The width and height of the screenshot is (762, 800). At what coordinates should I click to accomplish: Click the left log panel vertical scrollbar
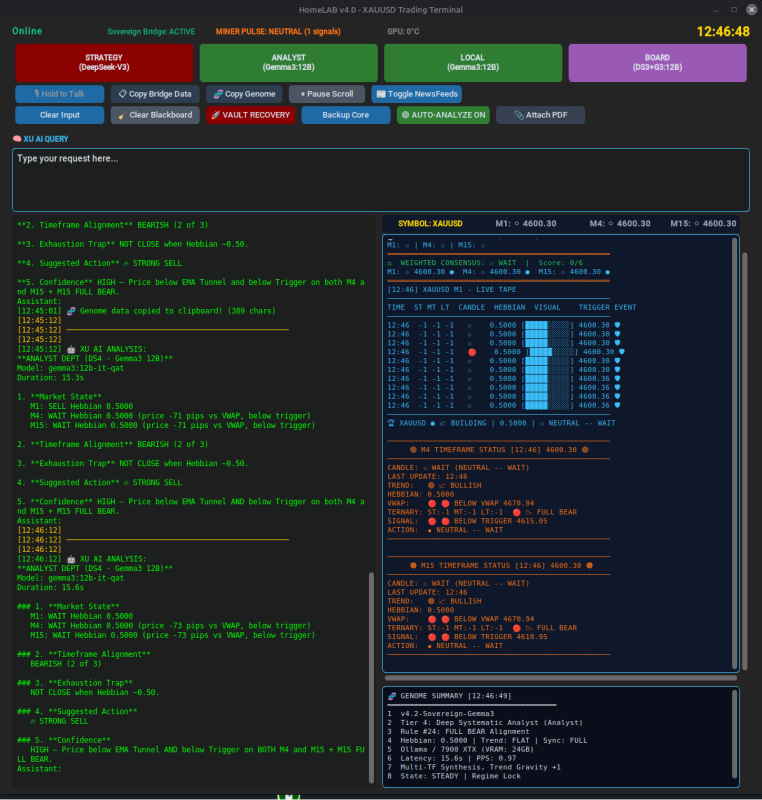[x=371, y=677]
